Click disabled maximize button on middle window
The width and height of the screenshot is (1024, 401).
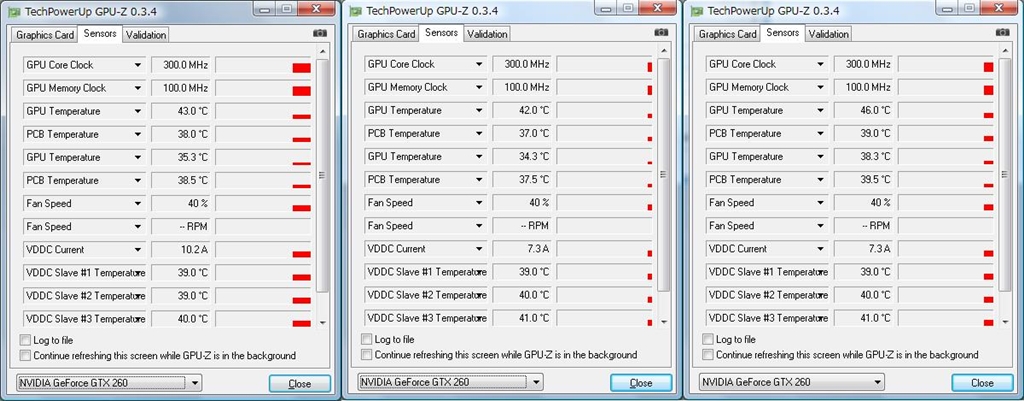point(628,8)
